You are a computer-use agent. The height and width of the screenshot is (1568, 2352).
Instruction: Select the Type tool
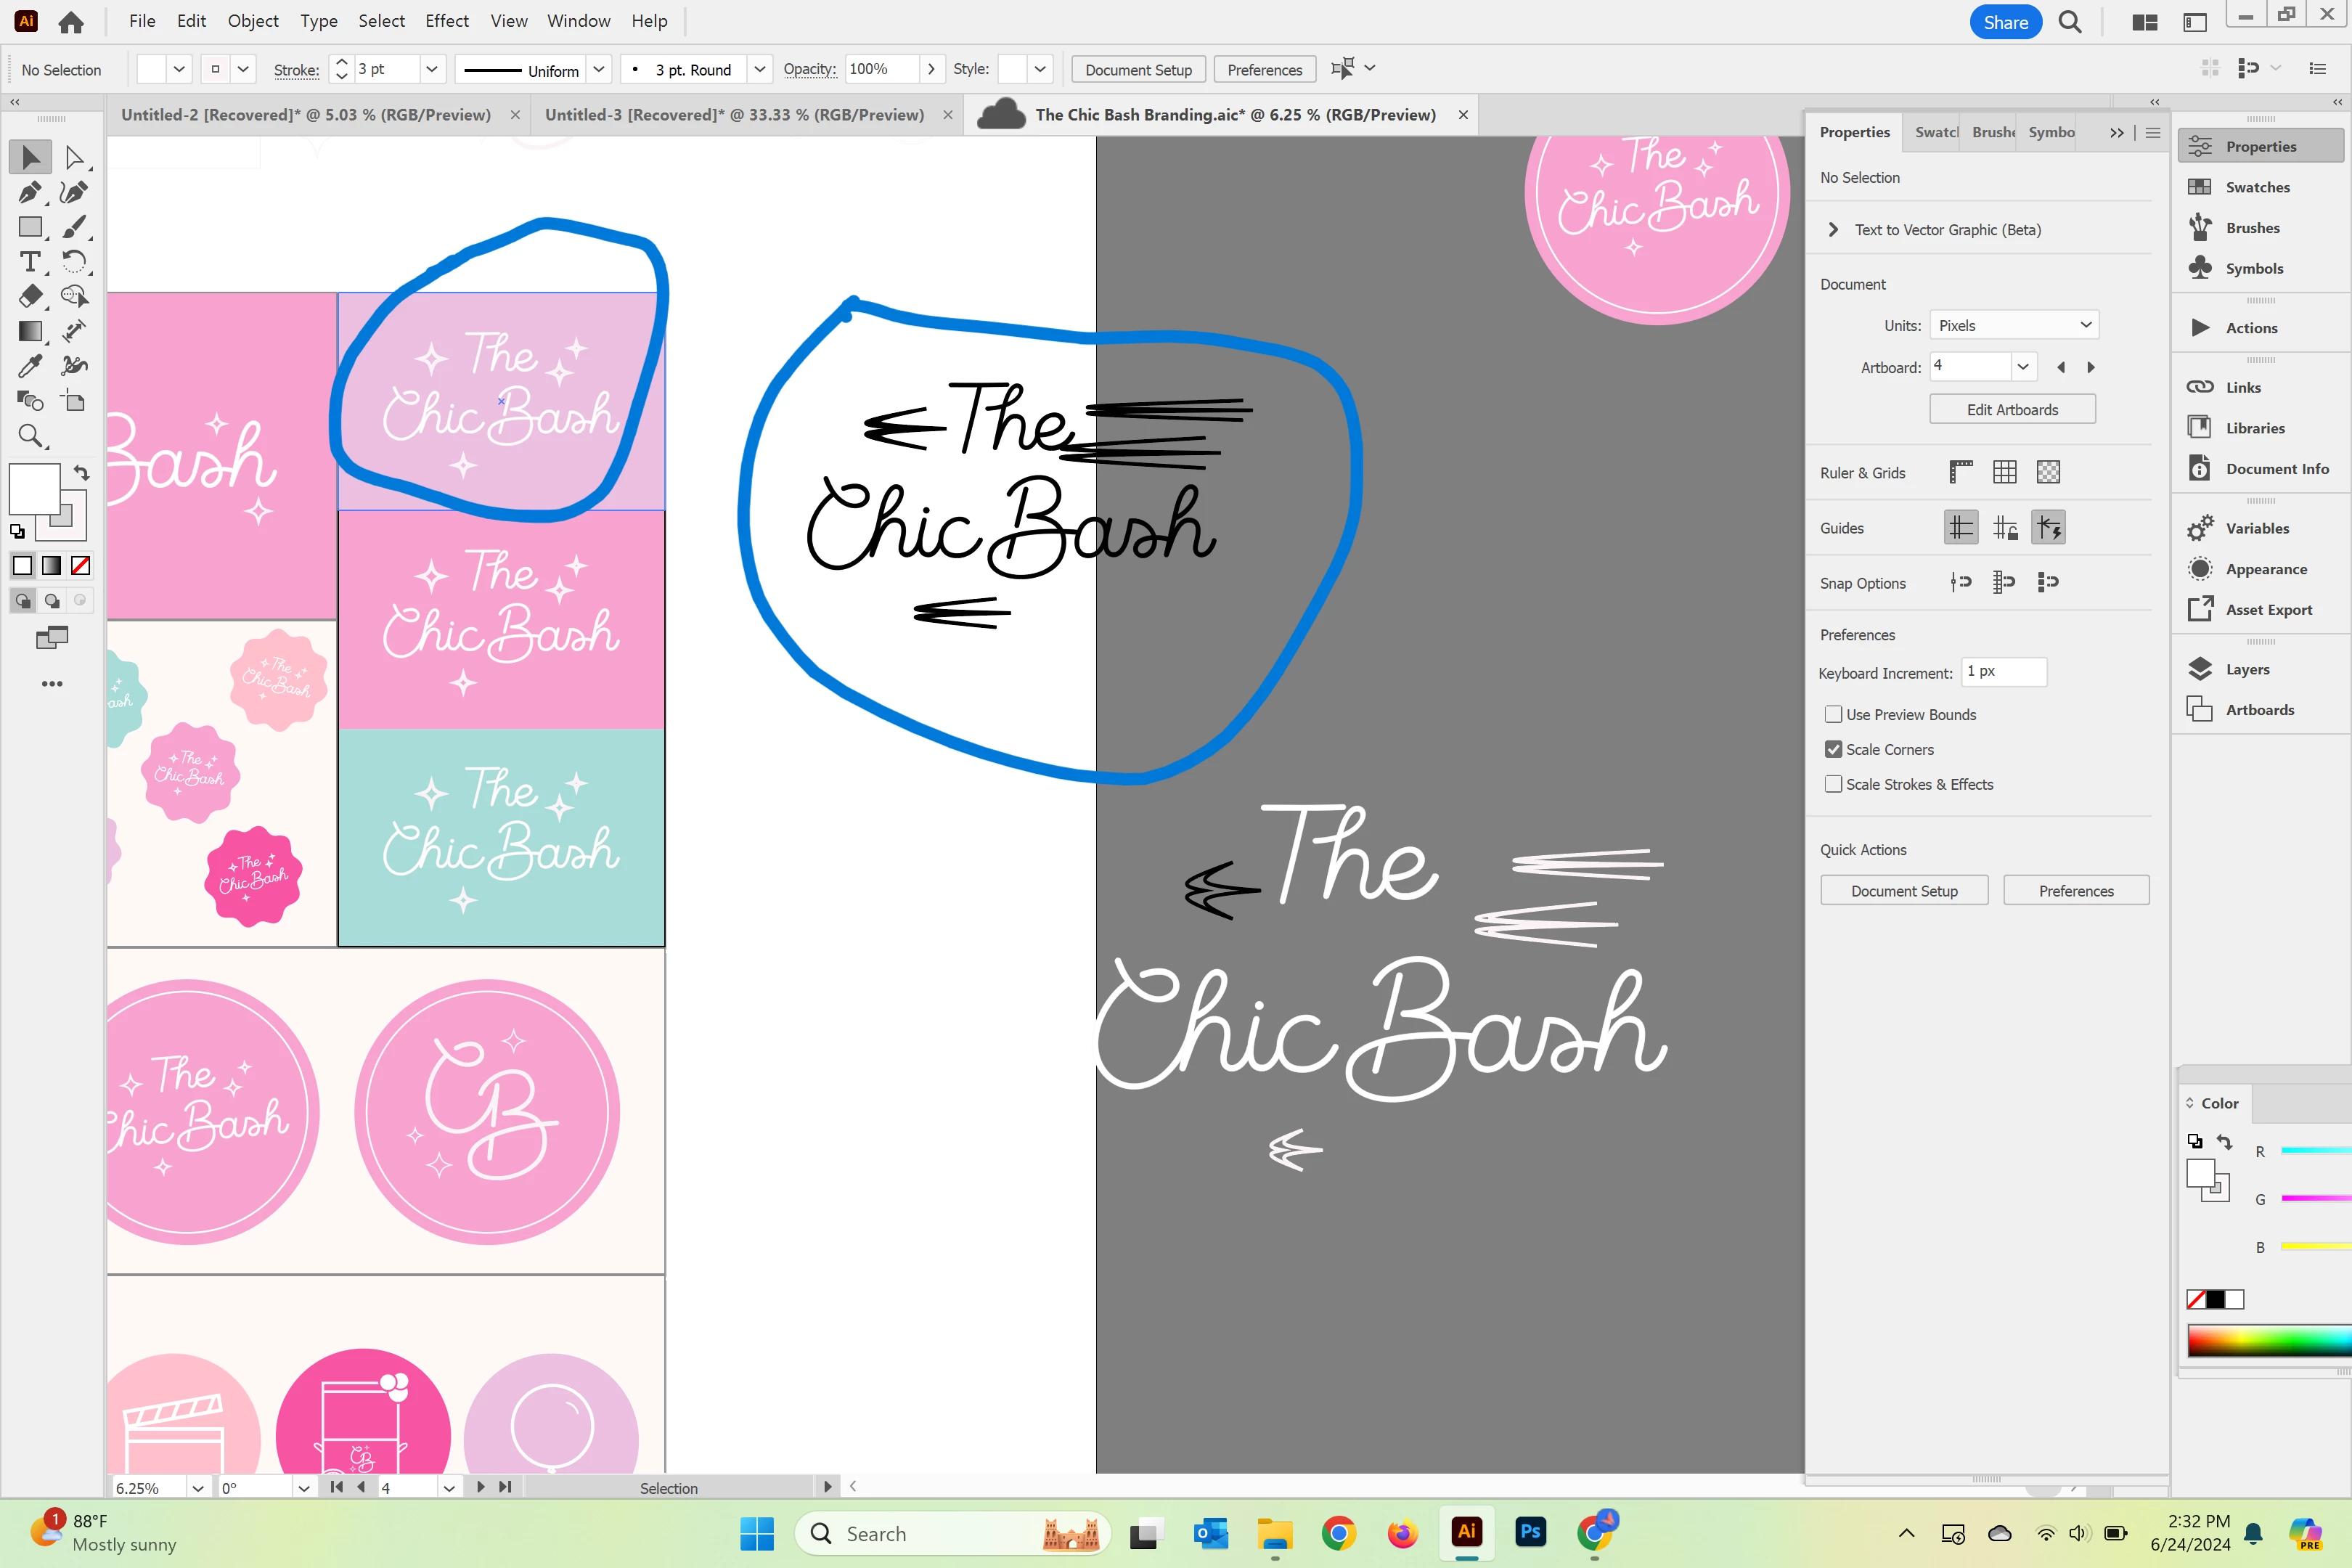coord(30,262)
